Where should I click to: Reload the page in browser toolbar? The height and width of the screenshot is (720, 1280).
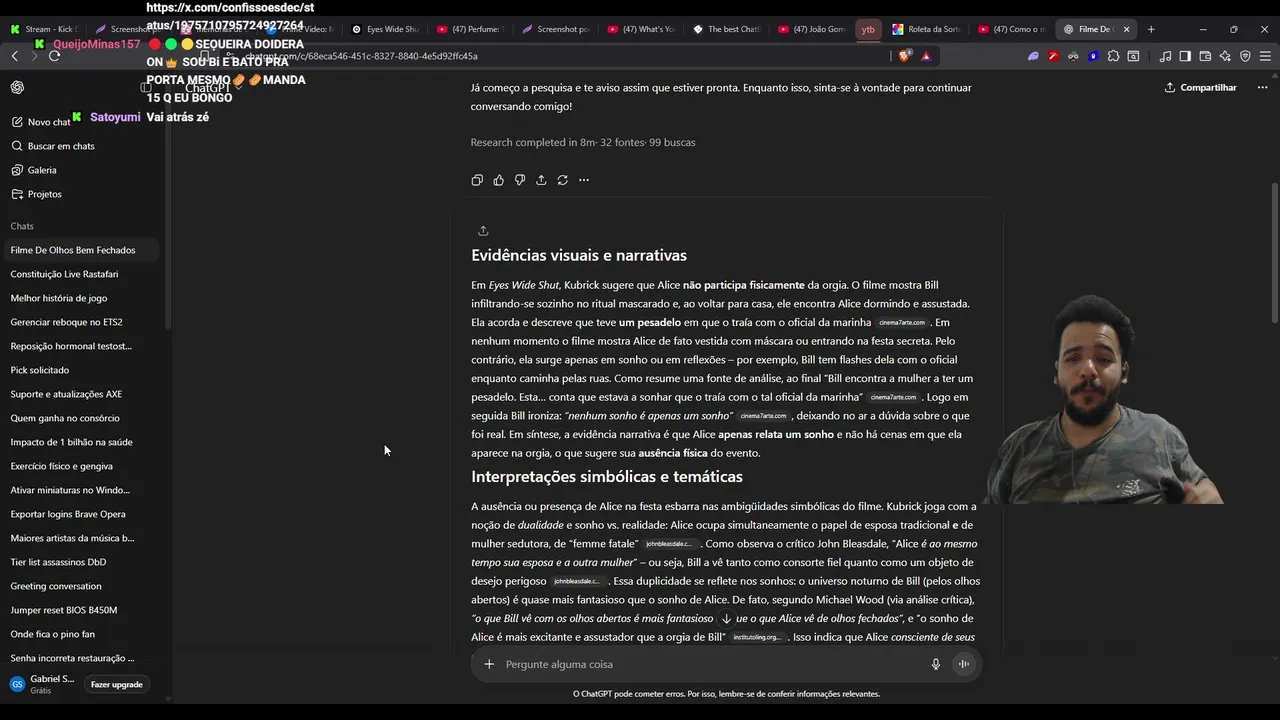pos(54,56)
